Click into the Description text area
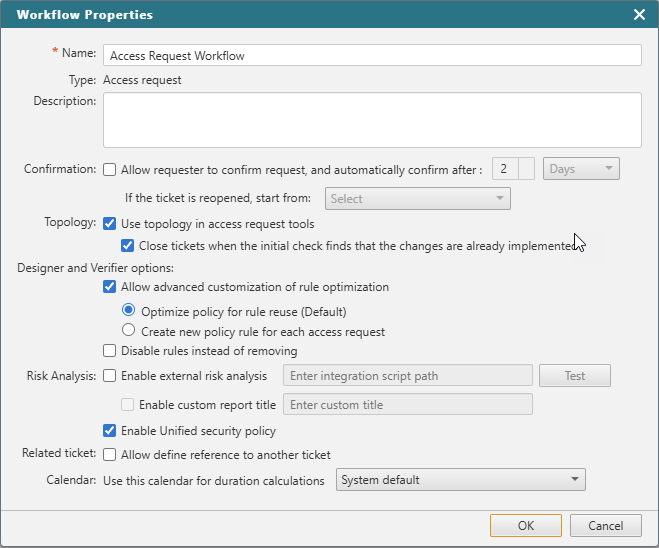The image size is (659, 548). point(371,120)
